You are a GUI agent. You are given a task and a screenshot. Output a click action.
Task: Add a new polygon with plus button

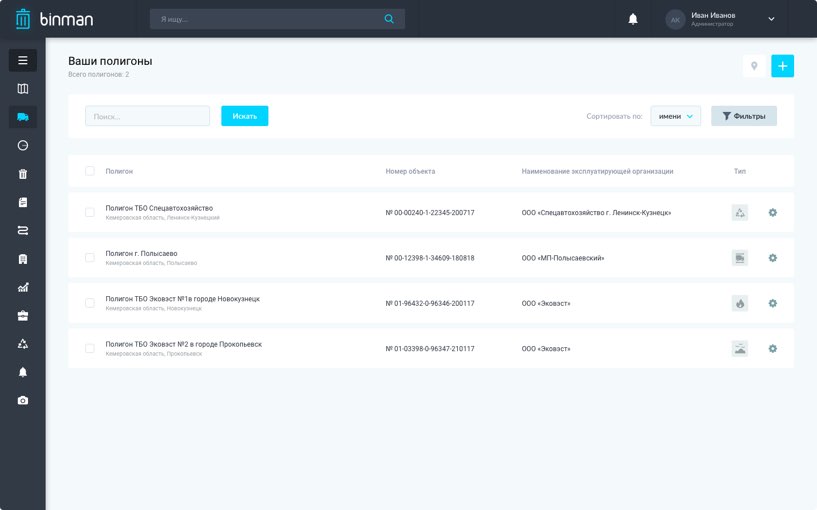pos(782,67)
